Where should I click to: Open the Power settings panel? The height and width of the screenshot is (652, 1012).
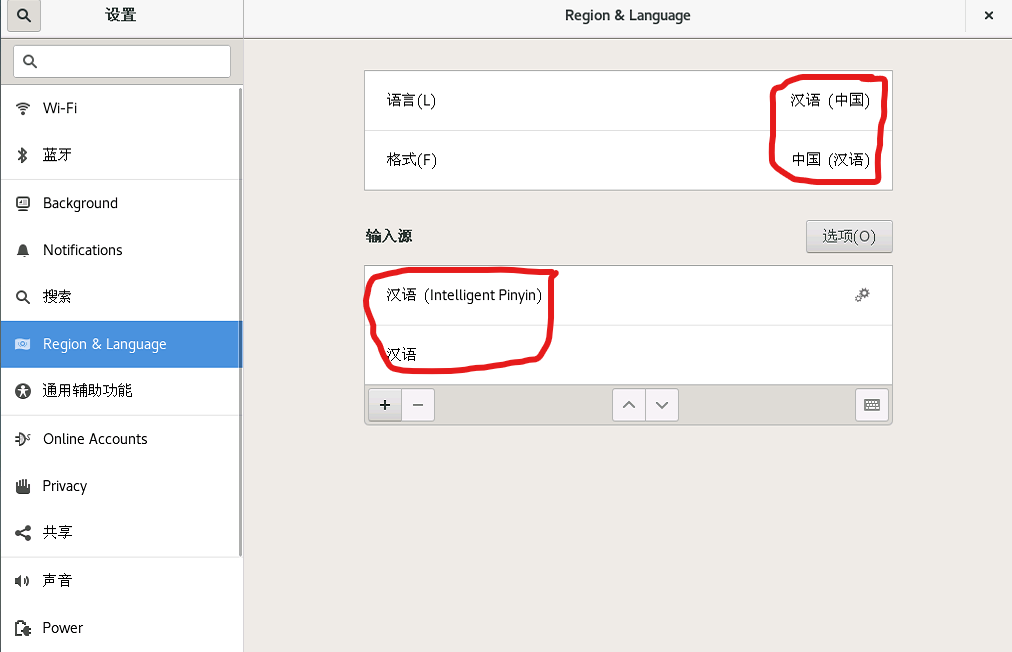(x=121, y=627)
